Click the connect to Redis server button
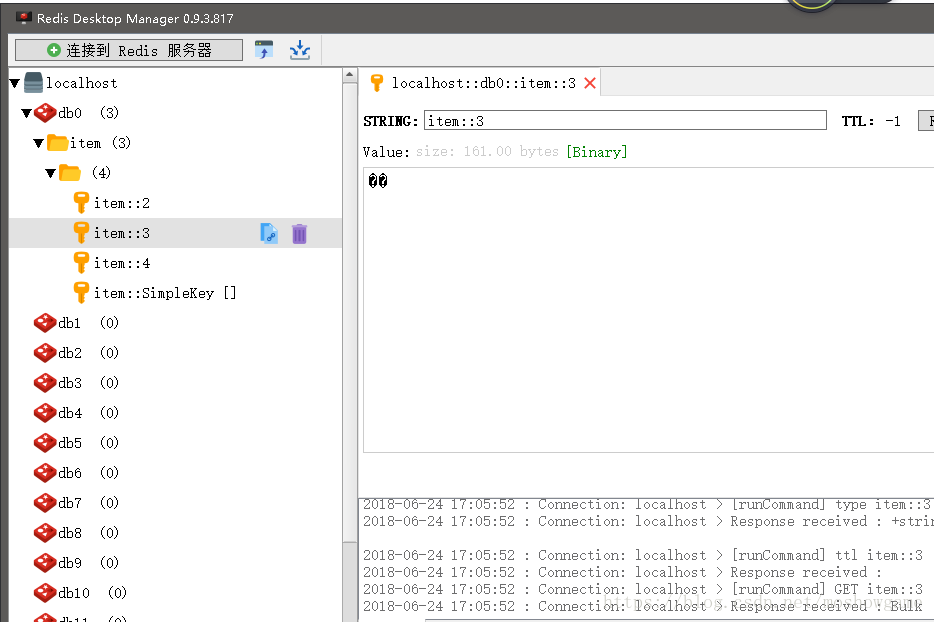 pyautogui.click(x=129, y=50)
